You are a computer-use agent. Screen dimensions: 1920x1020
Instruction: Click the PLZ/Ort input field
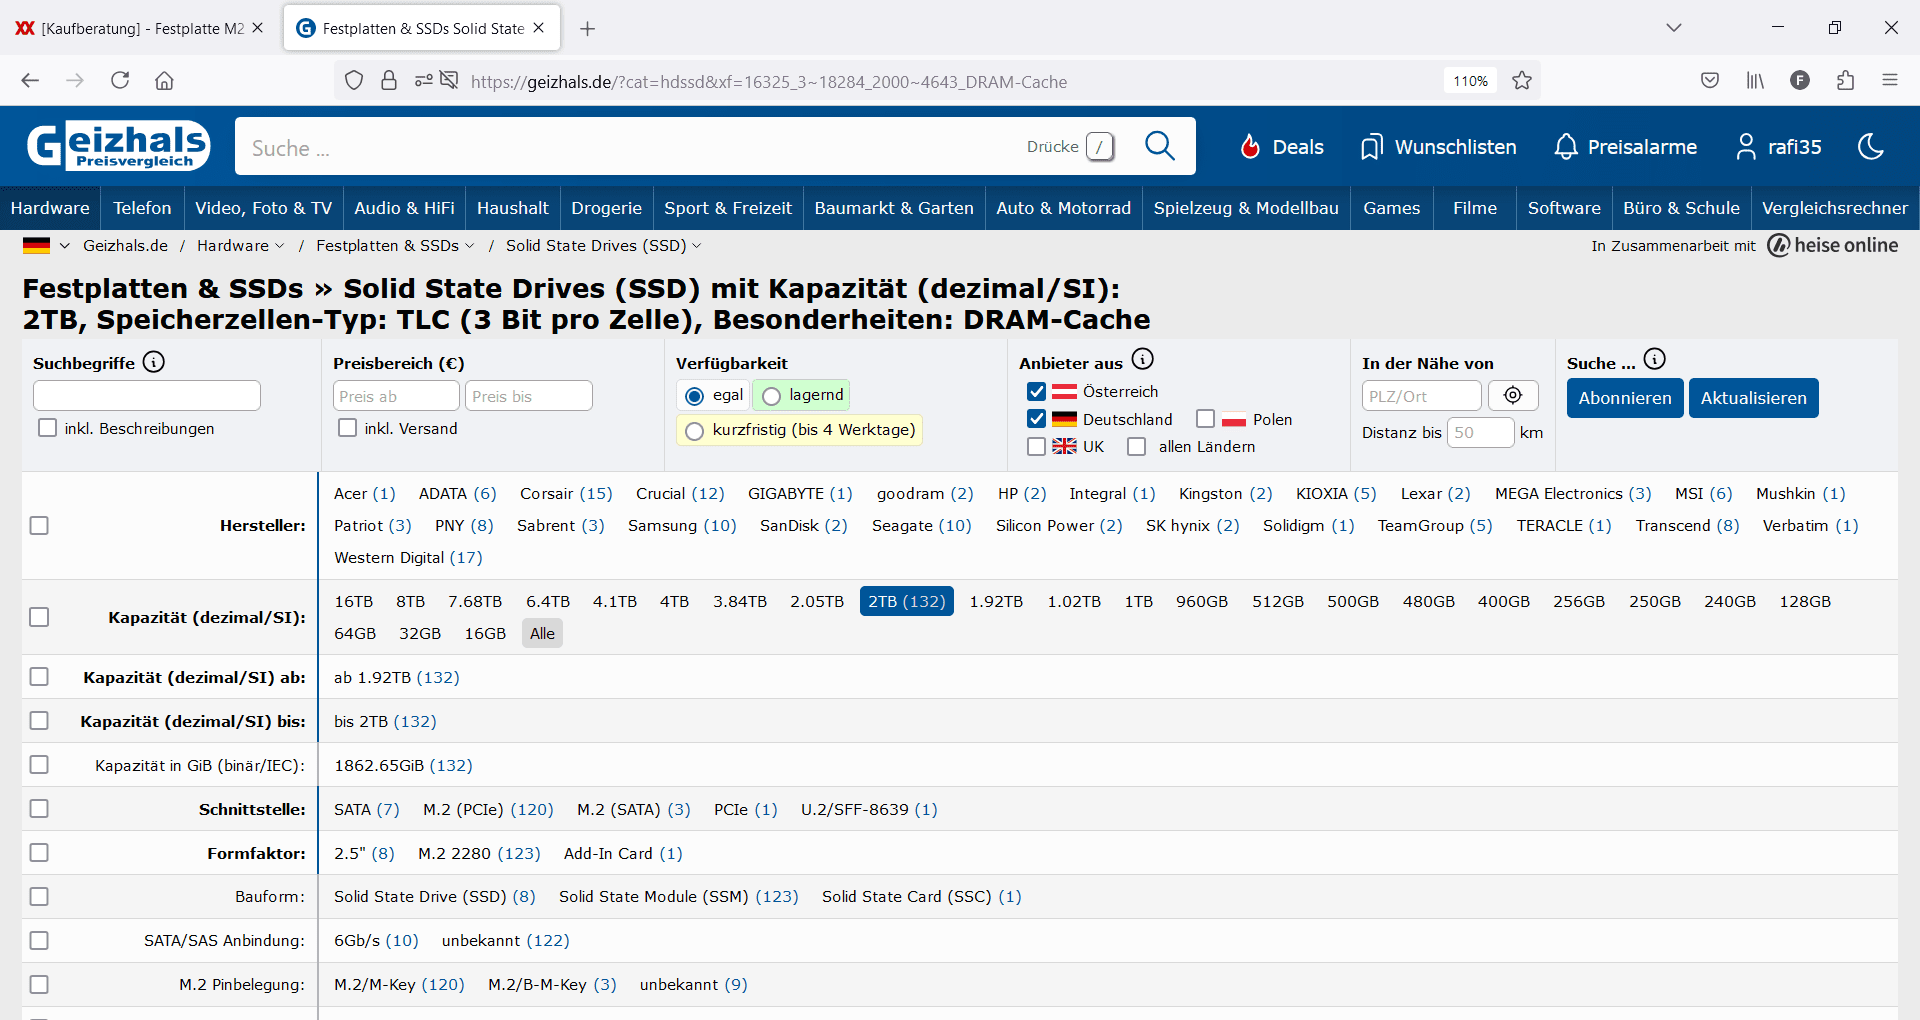pos(1421,396)
